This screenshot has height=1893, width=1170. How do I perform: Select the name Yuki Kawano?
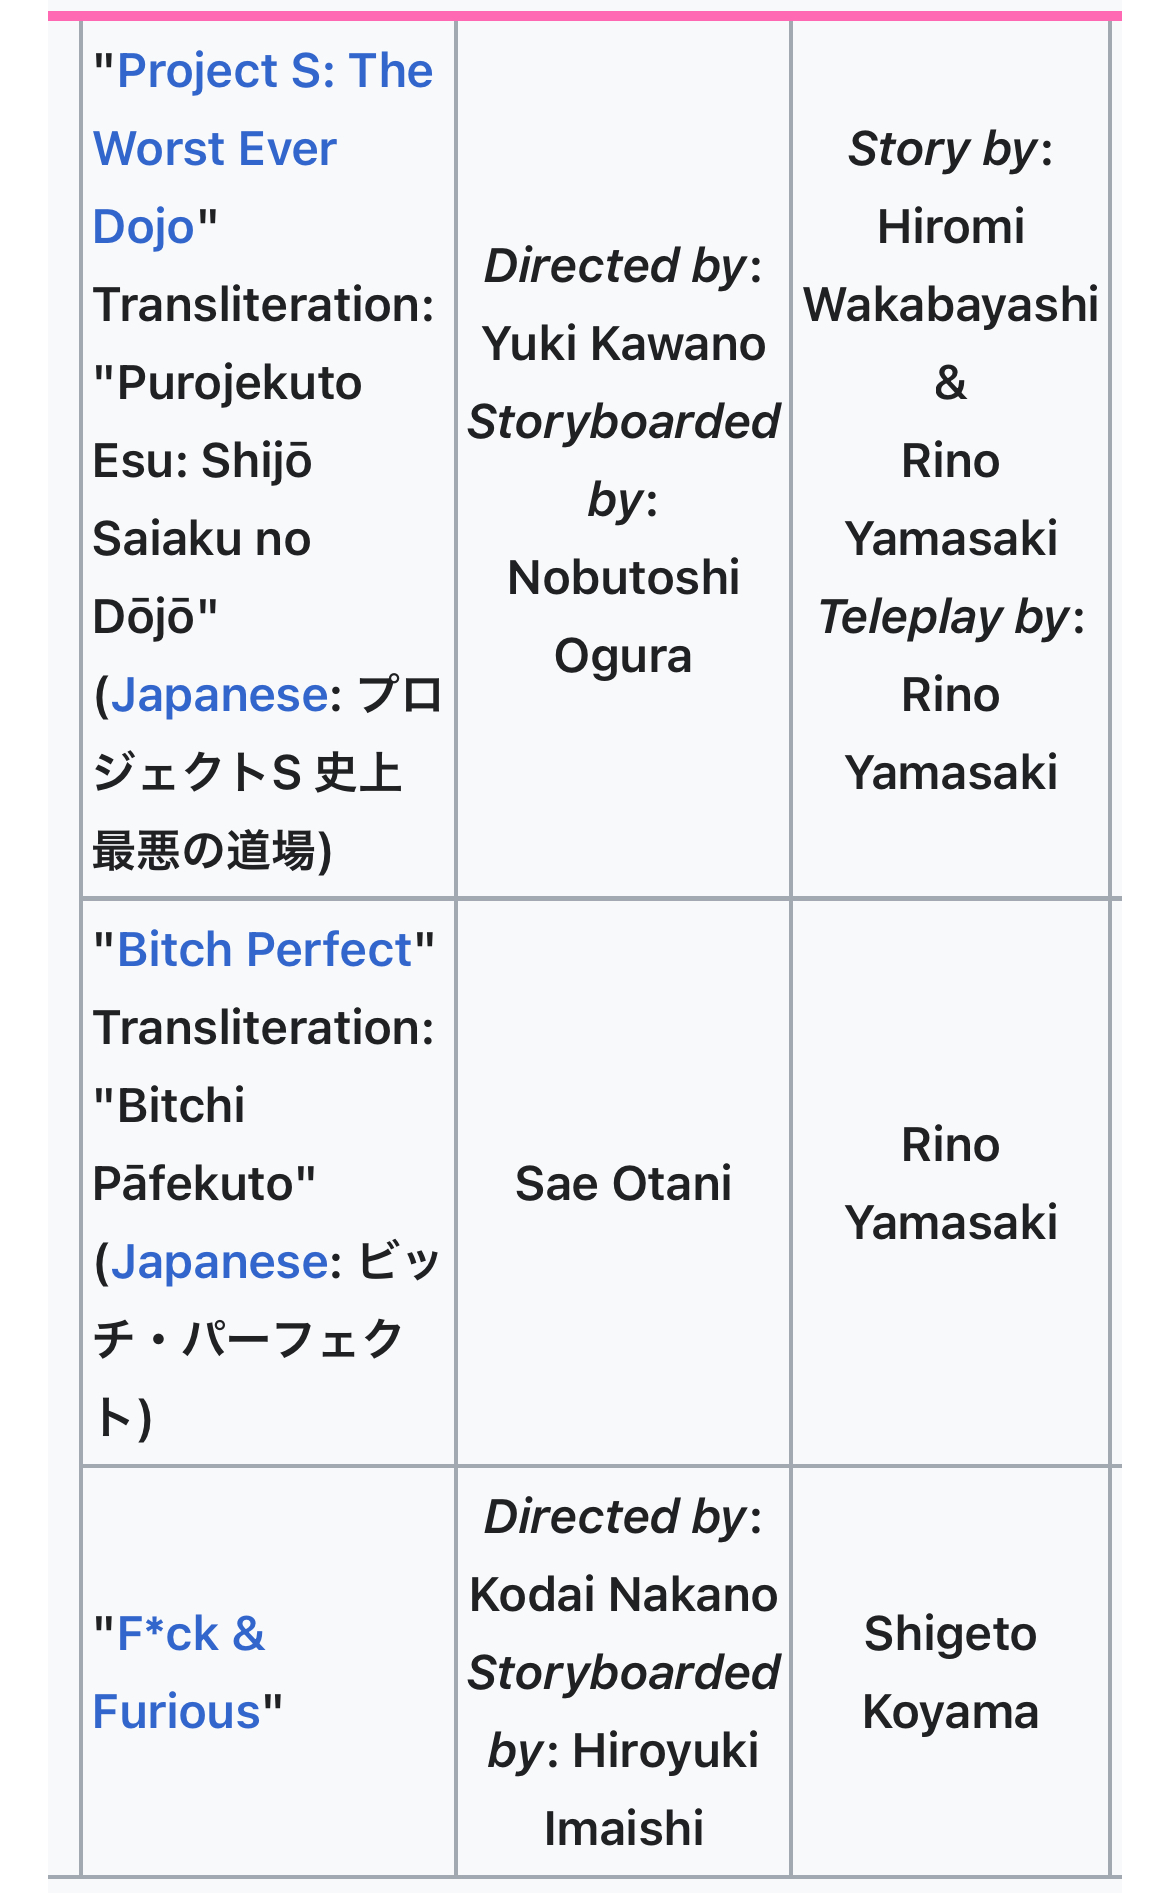[623, 343]
